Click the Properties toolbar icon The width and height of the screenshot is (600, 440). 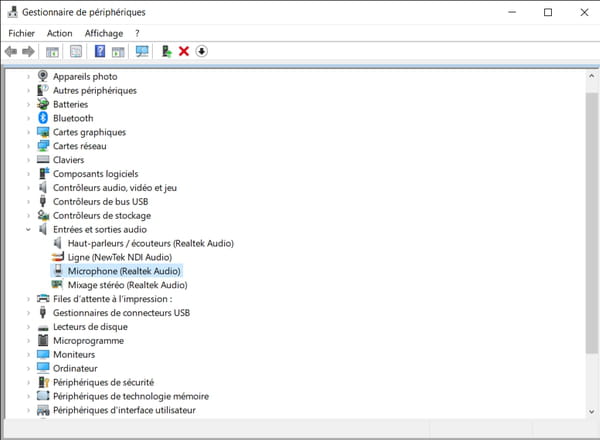pos(76,51)
